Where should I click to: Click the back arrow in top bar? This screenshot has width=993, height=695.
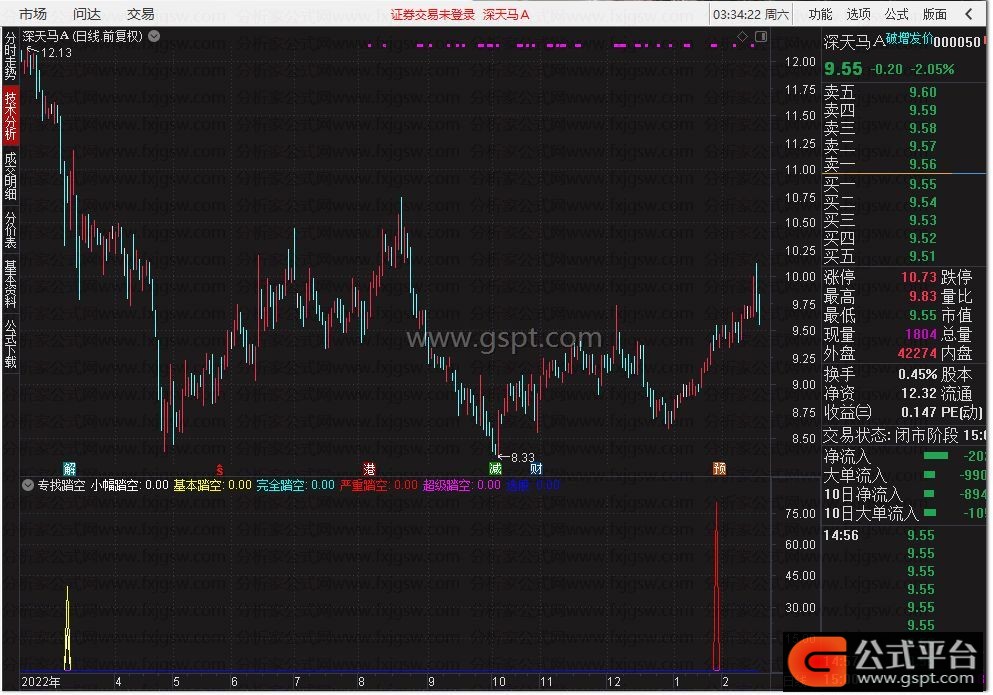click(969, 14)
